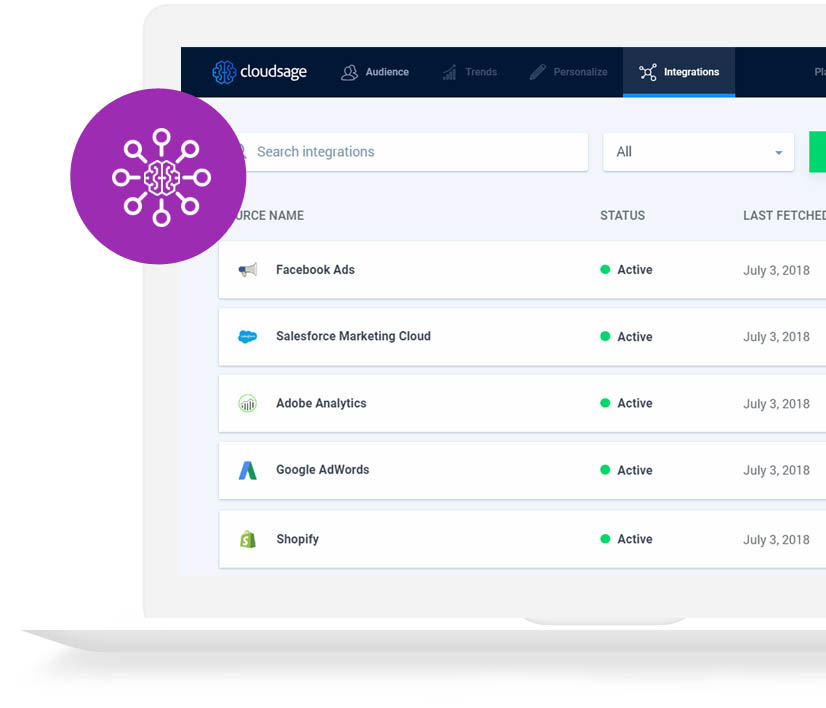Click the Google AdWords source name
This screenshot has width=826, height=708.
(322, 470)
